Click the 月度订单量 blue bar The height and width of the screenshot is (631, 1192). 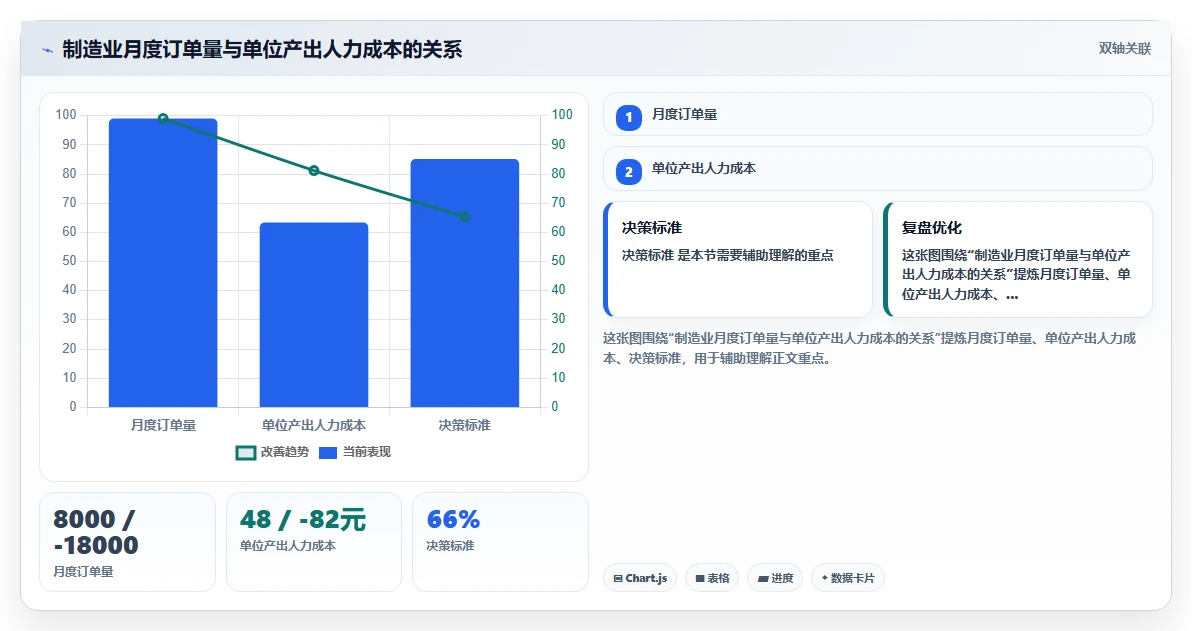(163, 263)
